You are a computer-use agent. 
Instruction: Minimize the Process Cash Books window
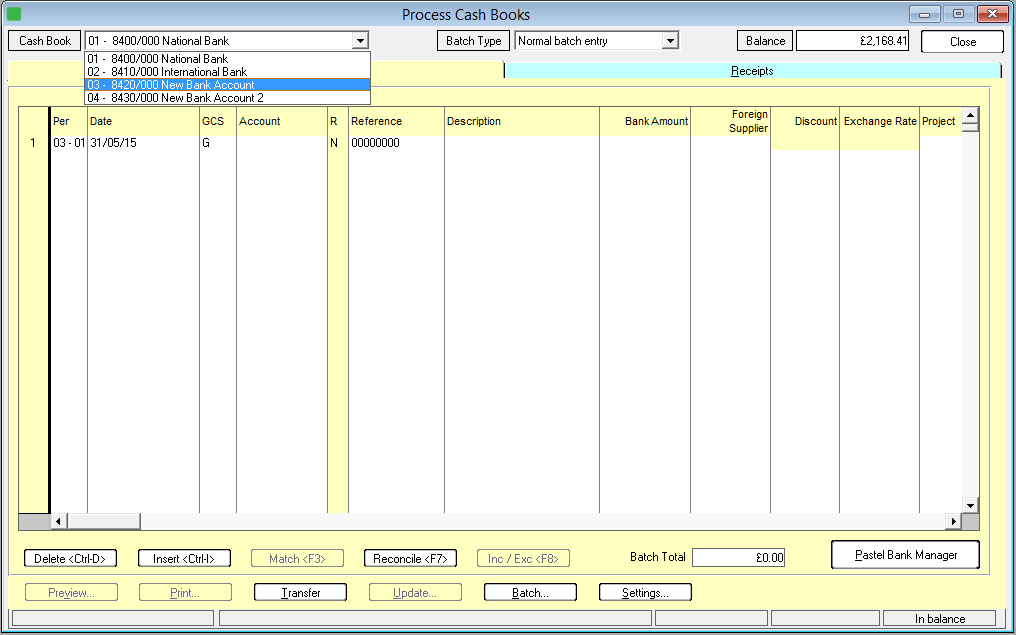(x=925, y=14)
